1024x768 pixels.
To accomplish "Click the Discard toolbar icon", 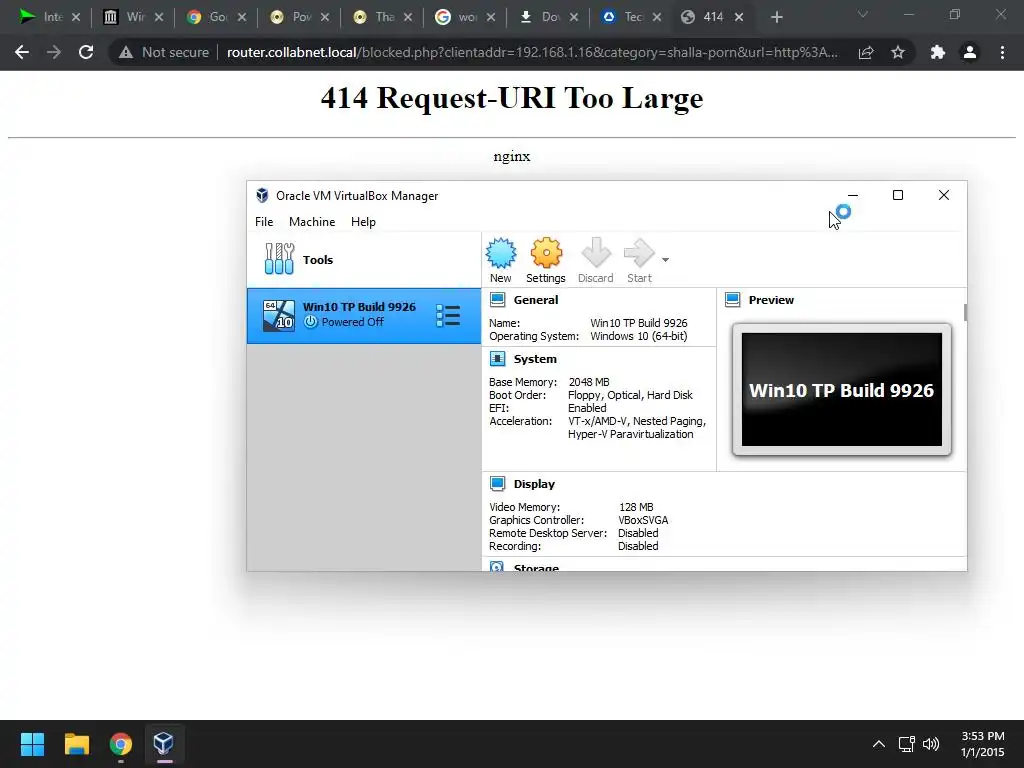I will (x=596, y=253).
